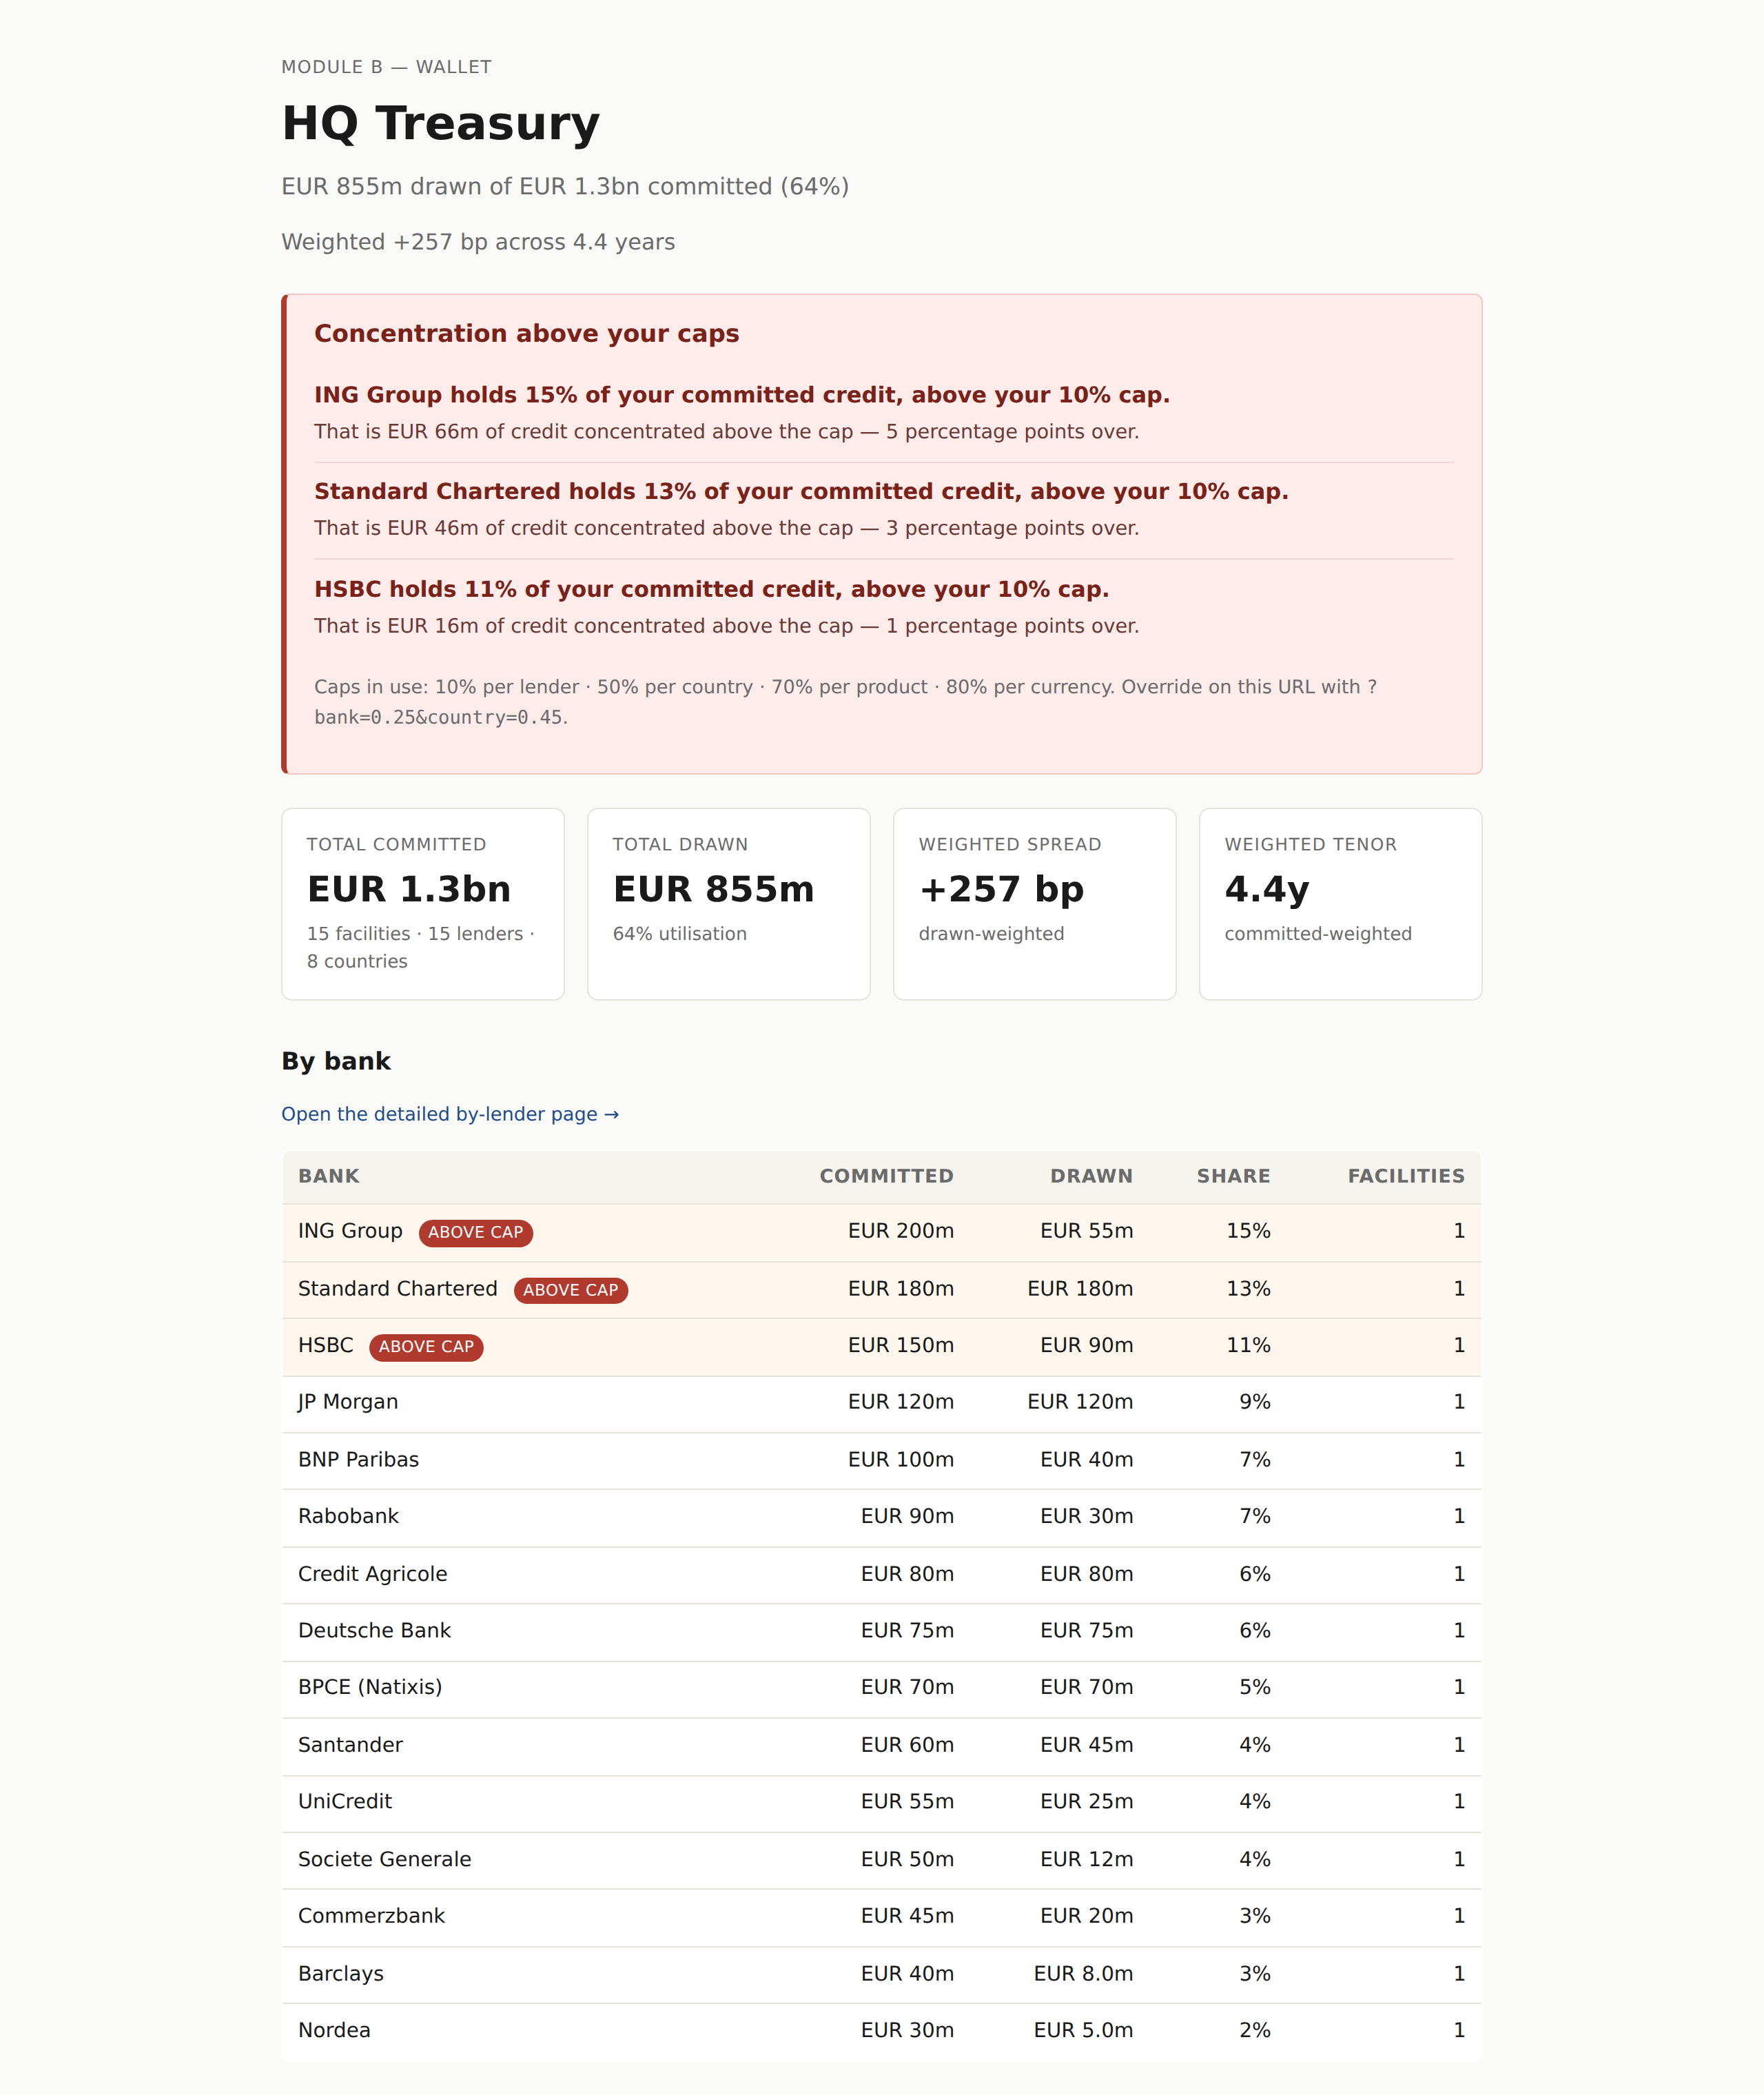This screenshot has height=2095, width=1764.
Task: Select the Weighted Tenor summary card
Action: tap(1340, 904)
